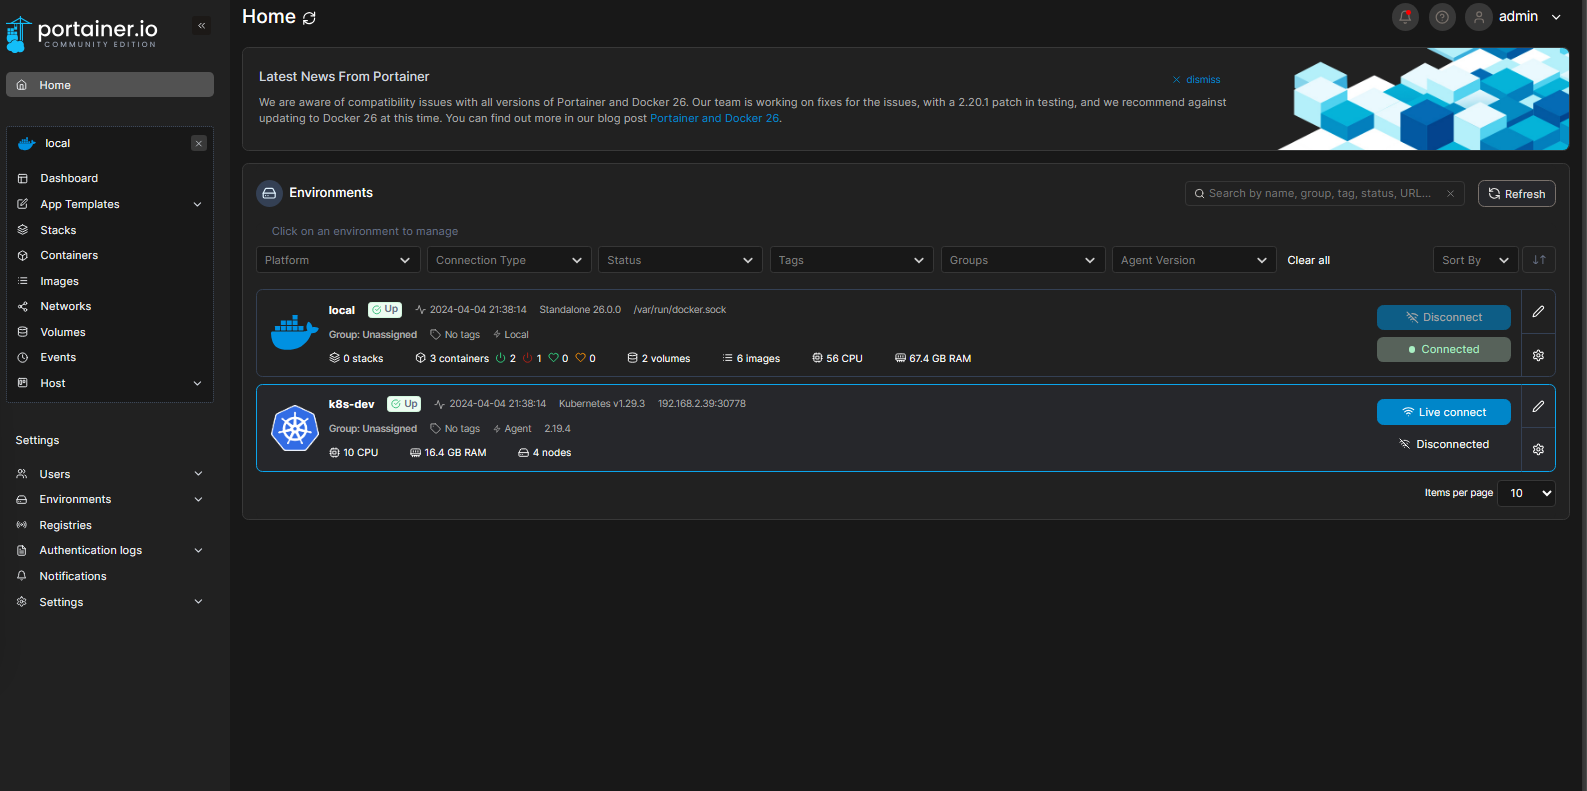Expand the App Templates submenu chevron
The width and height of the screenshot is (1587, 791).
point(197,204)
